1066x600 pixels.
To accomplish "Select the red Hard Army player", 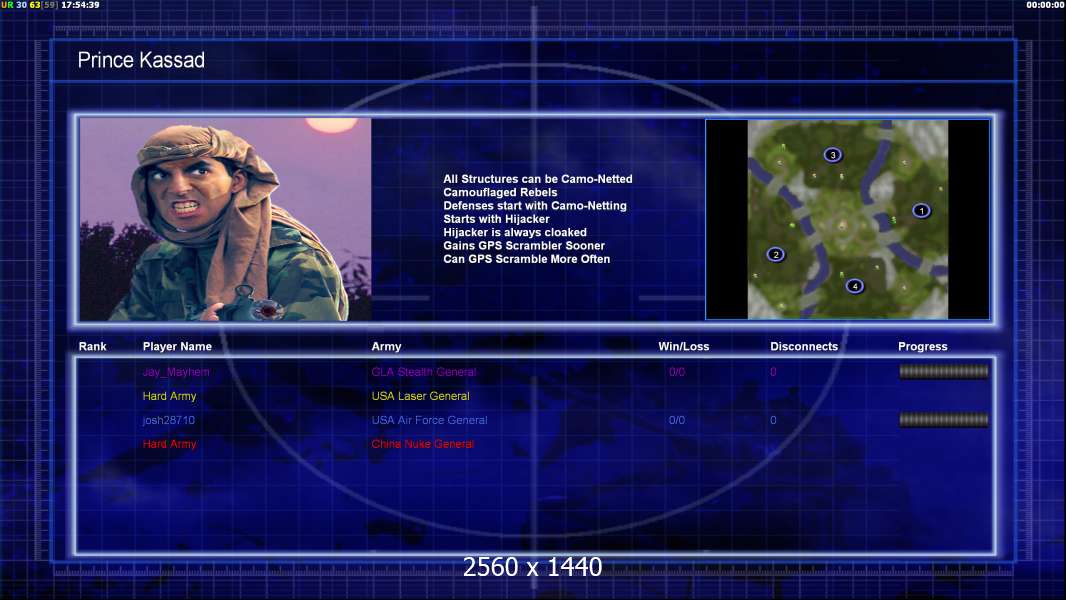I will (169, 444).
